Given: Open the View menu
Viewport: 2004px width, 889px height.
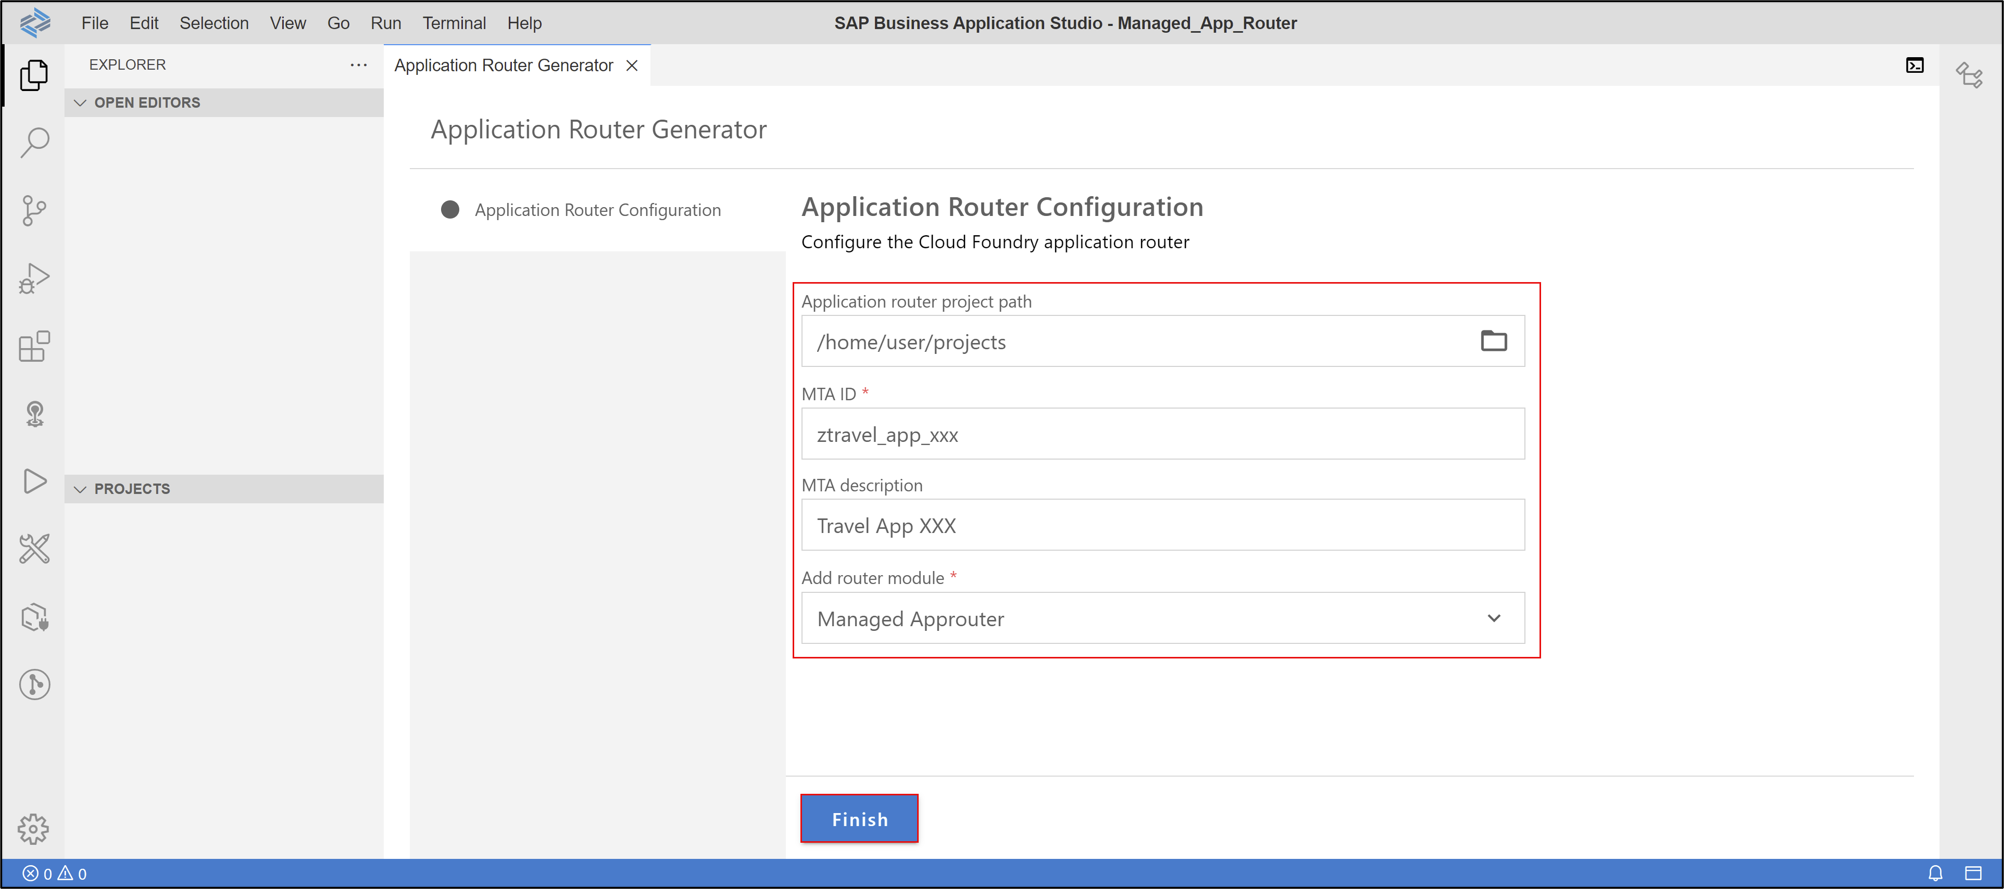Looking at the screenshot, I should pos(288,23).
